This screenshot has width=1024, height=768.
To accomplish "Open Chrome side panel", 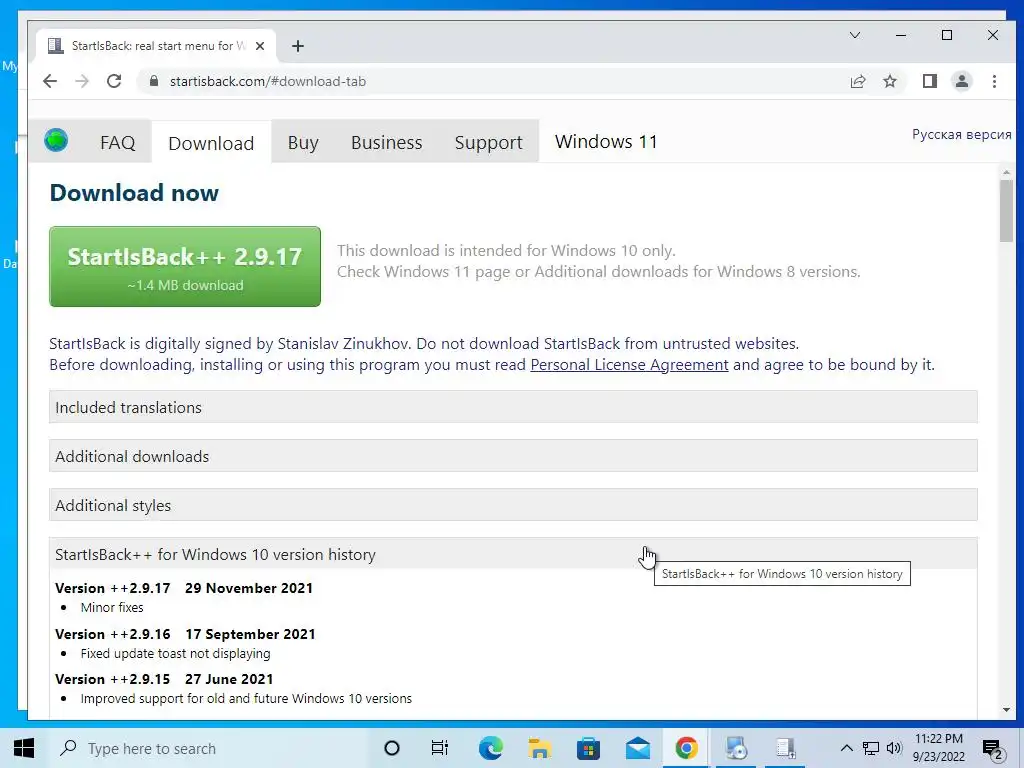I will coord(929,81).
